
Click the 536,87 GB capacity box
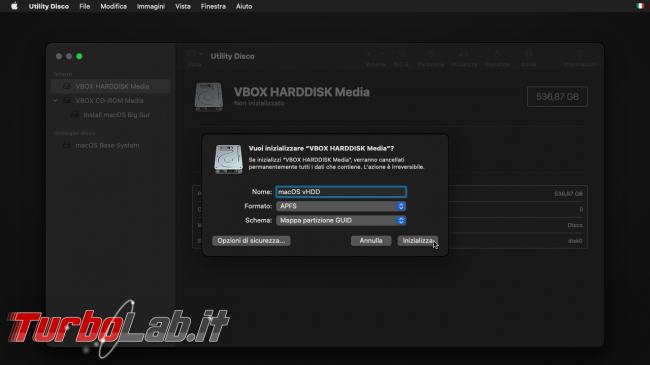[x=557, y=97]
